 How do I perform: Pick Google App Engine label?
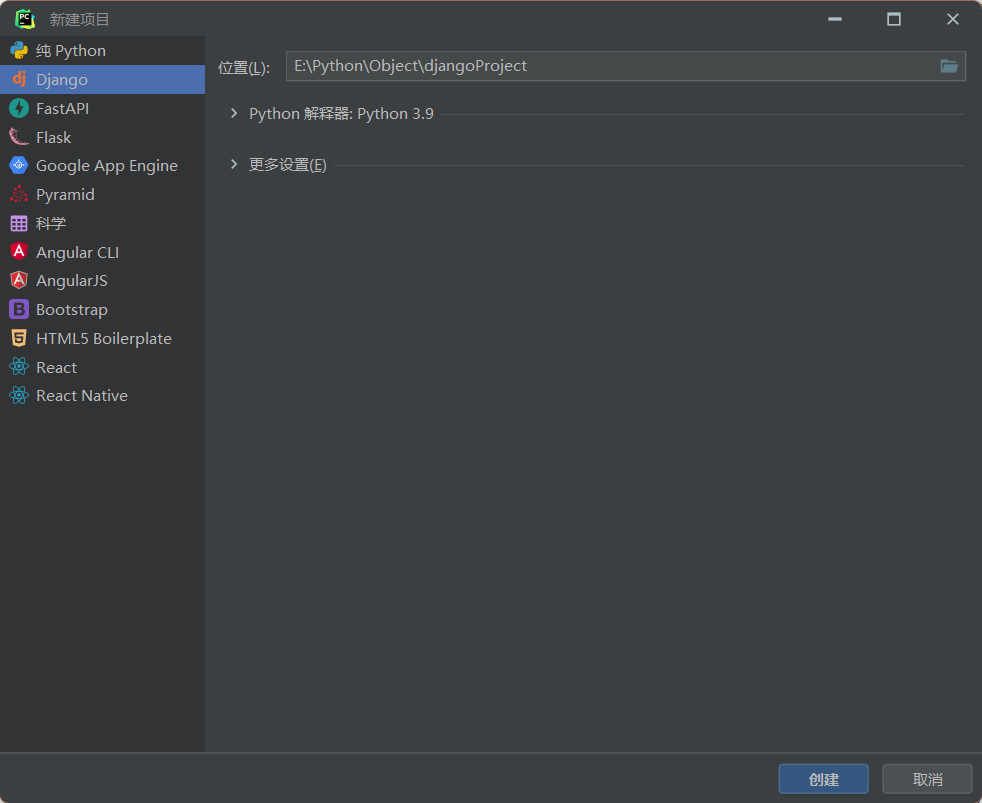click(107, 166)
